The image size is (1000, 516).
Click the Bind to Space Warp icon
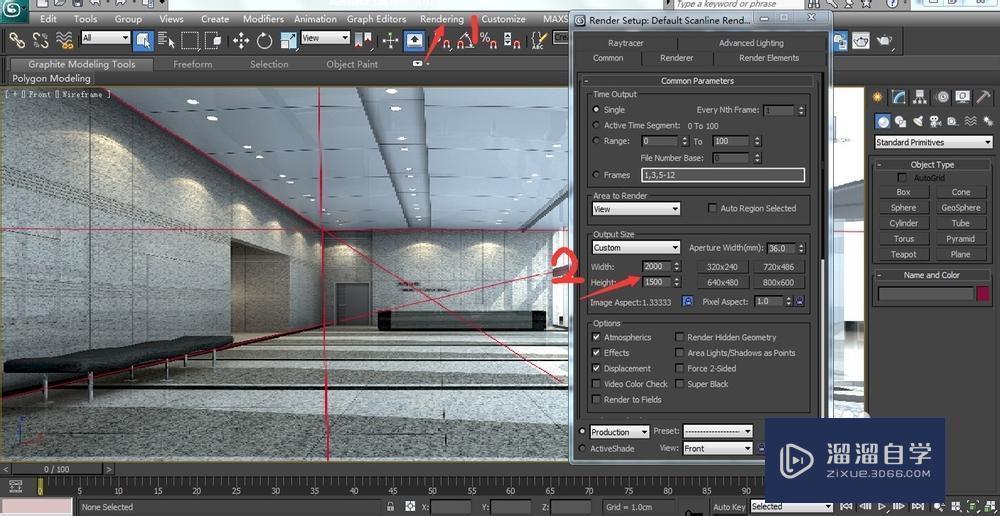[64, 41]
